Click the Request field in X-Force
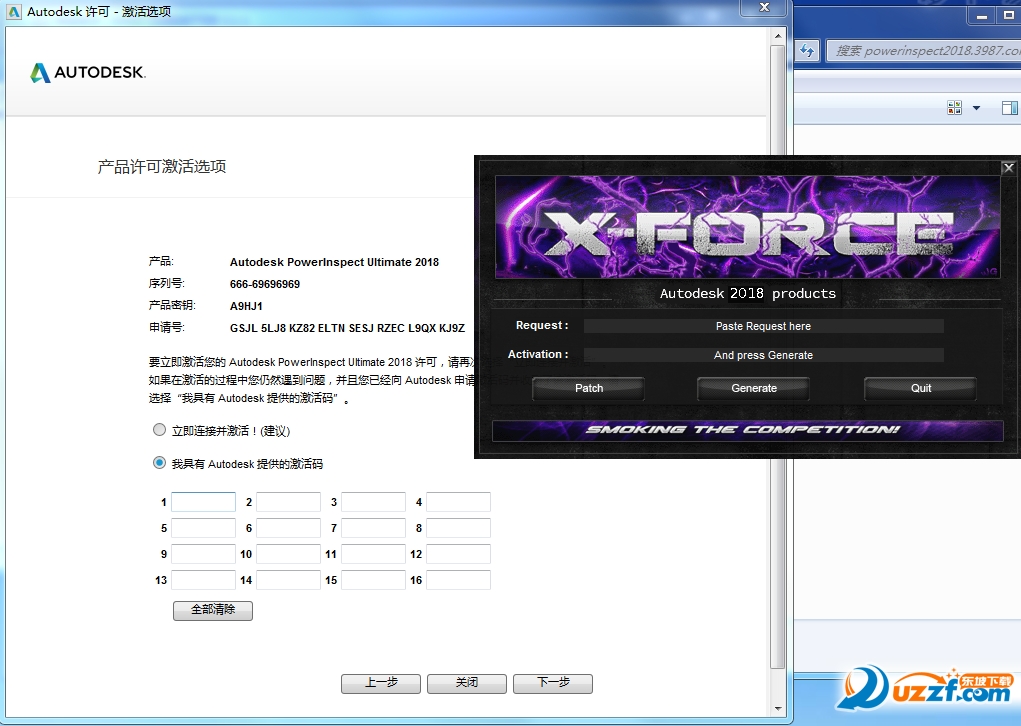The height and width of the screenshot is (726, 1021). pos(763,326)
